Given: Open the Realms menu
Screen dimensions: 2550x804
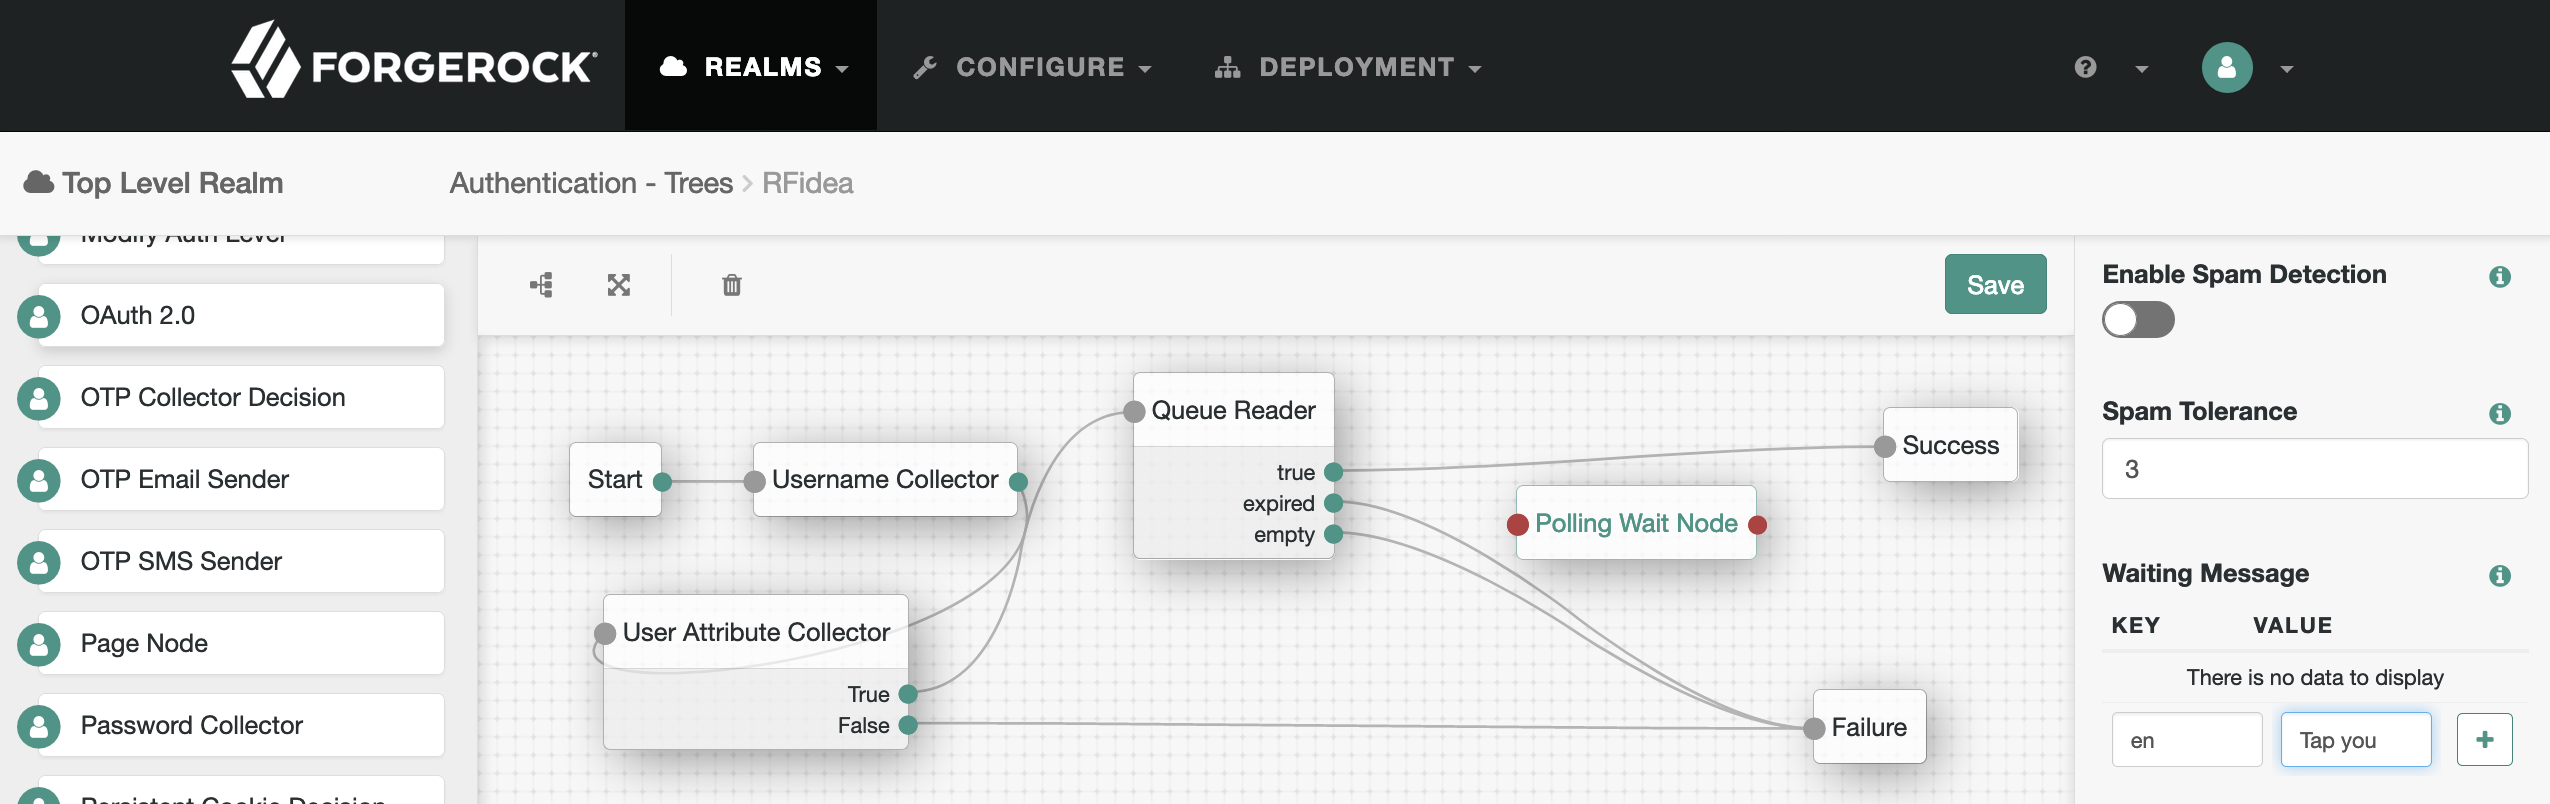Looking at the screenshot, I should tap(753, 66).
